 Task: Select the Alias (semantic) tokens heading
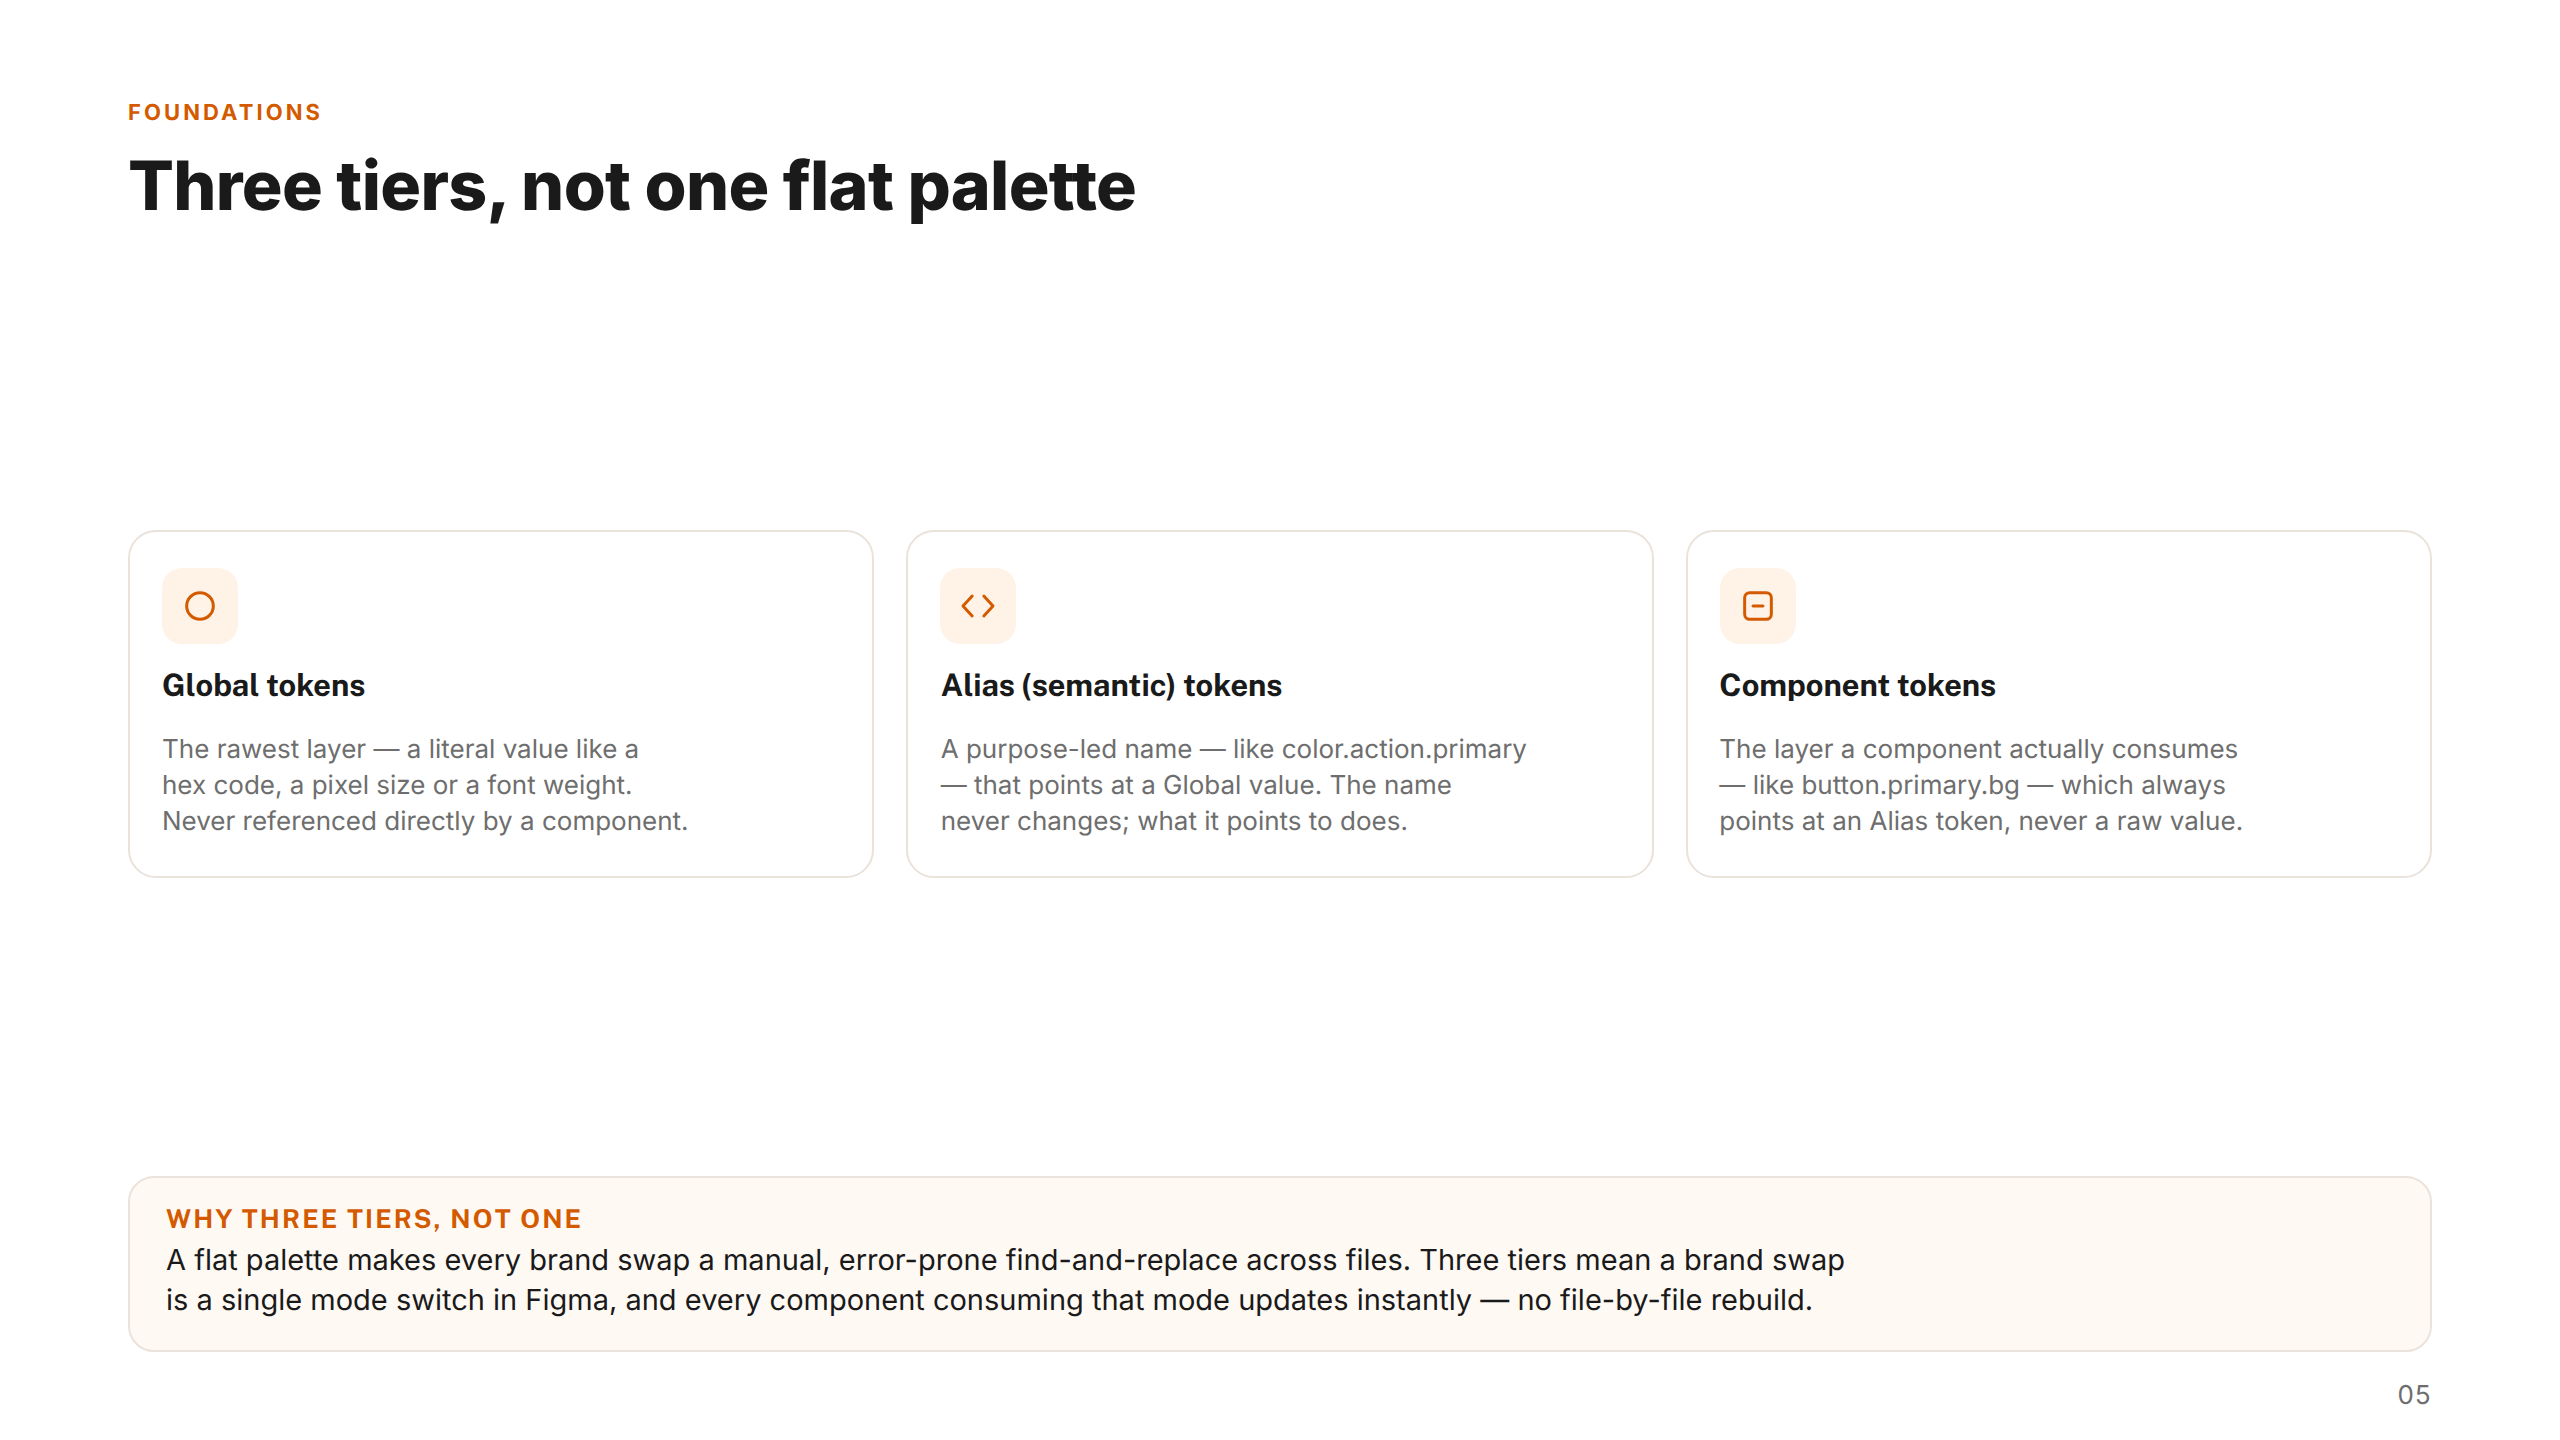pos(1111,686)
